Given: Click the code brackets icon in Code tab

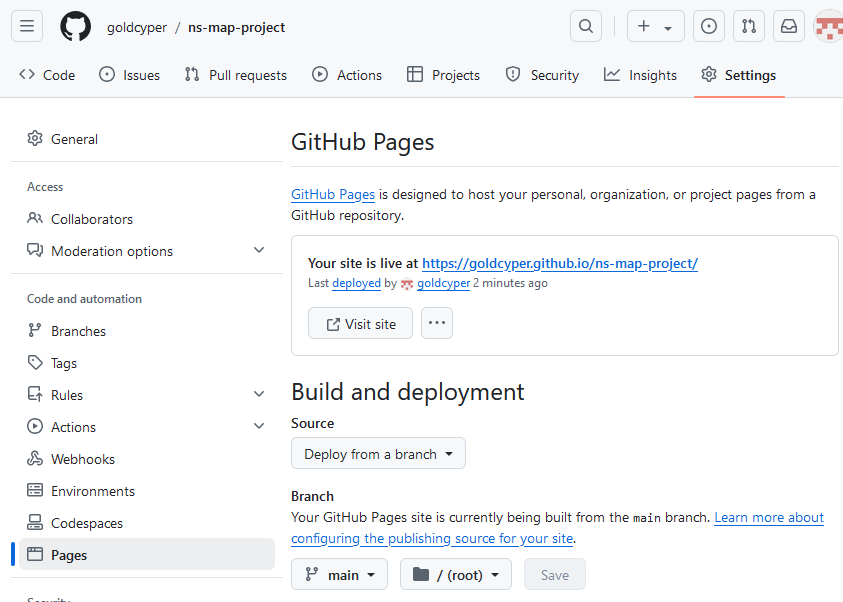Looking at the screenshot, I should point(27,74).
